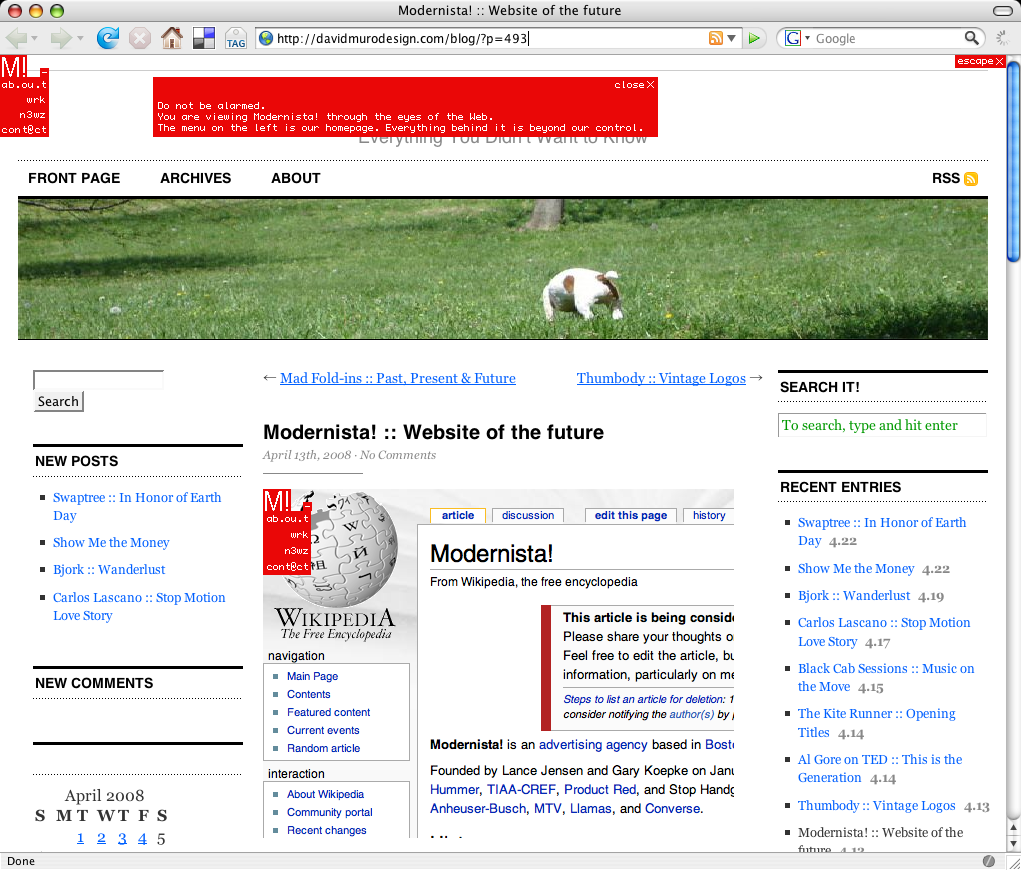Click the search magnifier icon
The image size is (1021, 870).
tap(972, 38)
